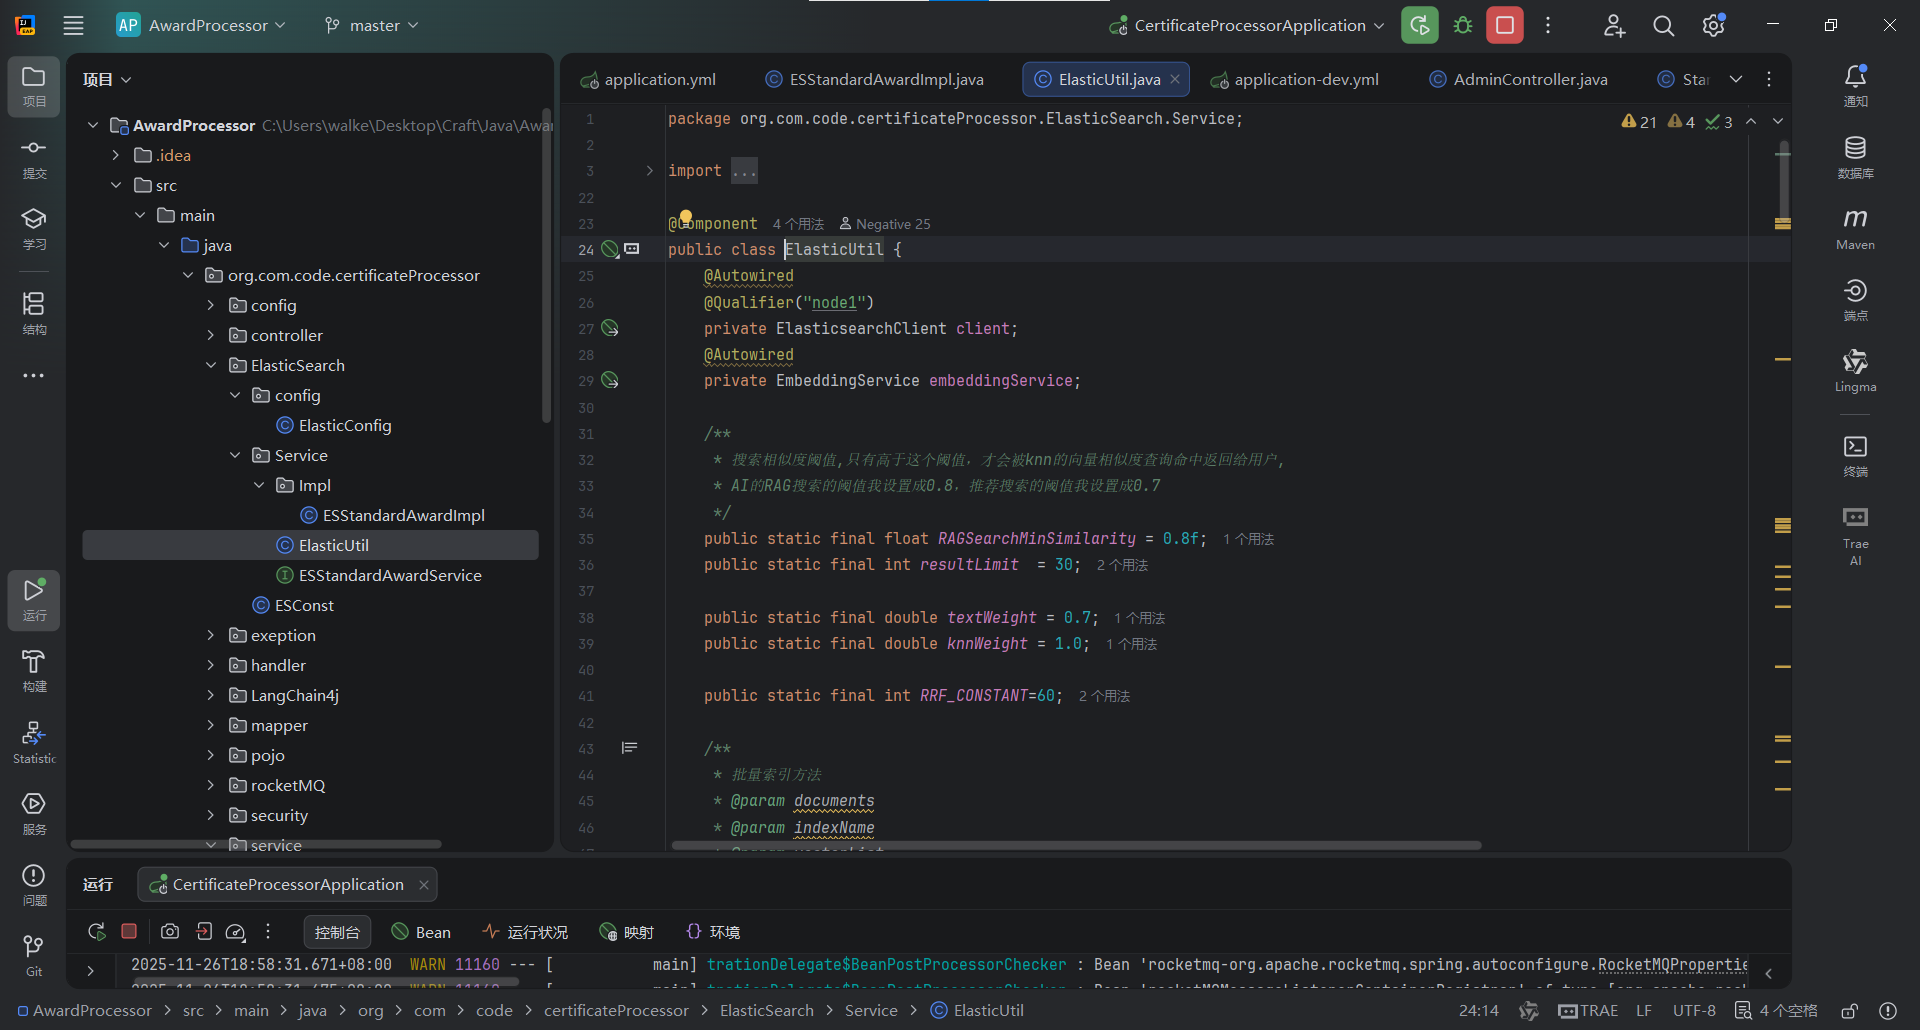The height and width of the screenshot is (1030, 1920).
Task: Open AwardProcessor project dropdown
Action: pos(201,25)
